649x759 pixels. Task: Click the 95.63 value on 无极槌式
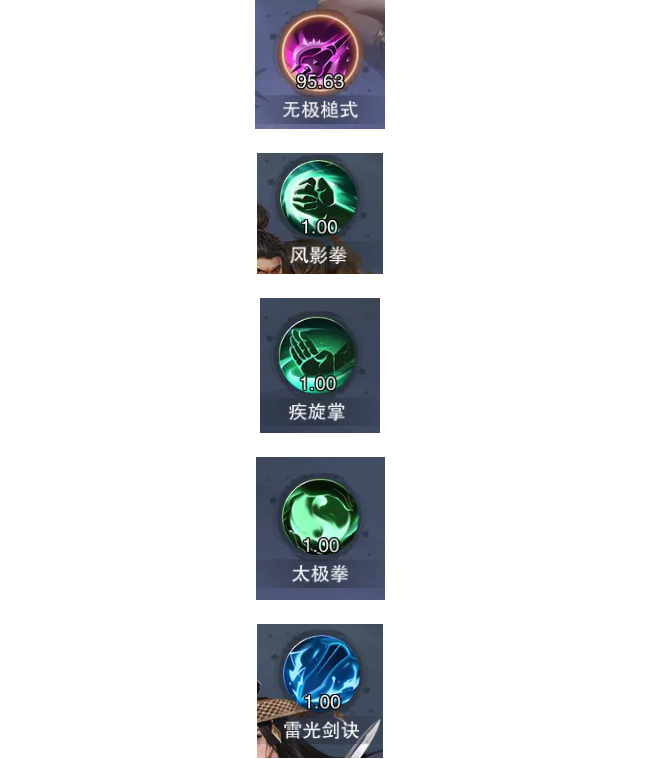[320, 81]
